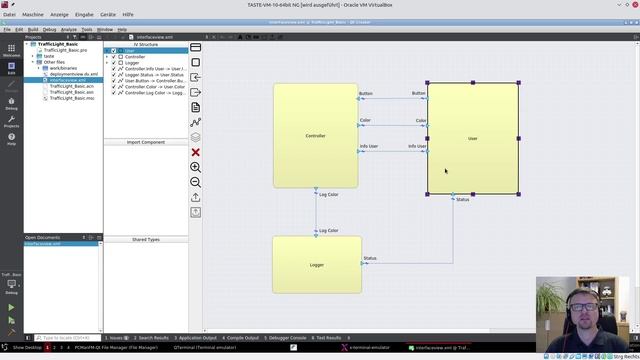Expand the Controller node in IV Structure
Screen dimensions: 640x360
[107, 57]
